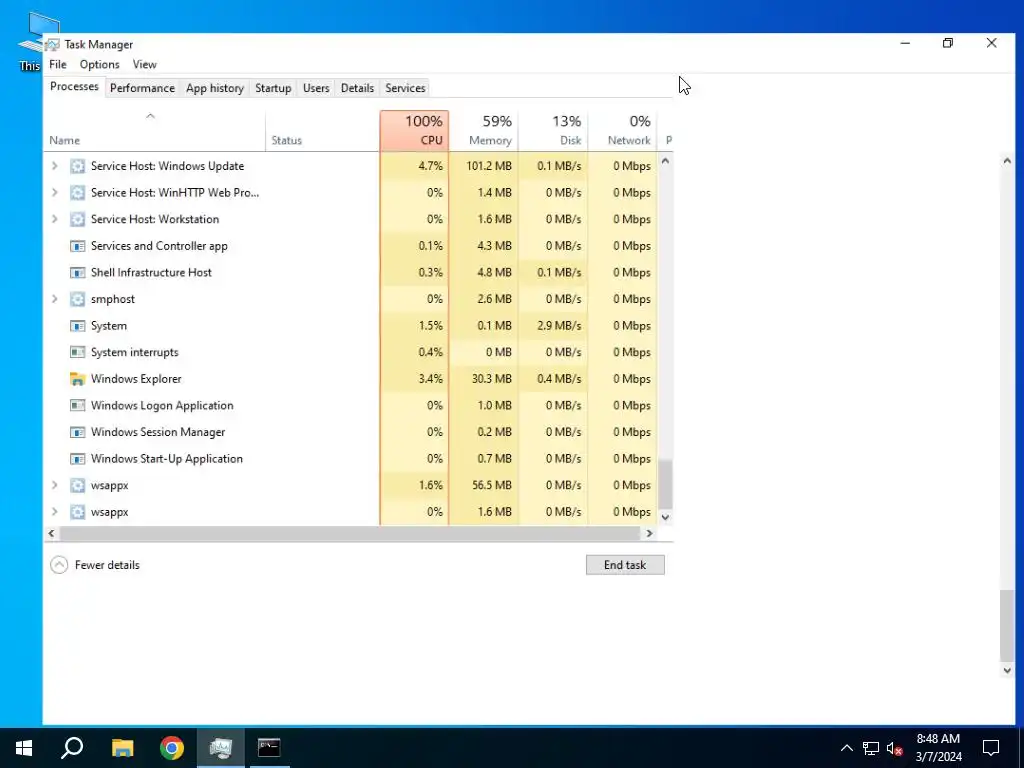
Task: Click the outer window scrollbar up arrow
Action: (1006, 161)
